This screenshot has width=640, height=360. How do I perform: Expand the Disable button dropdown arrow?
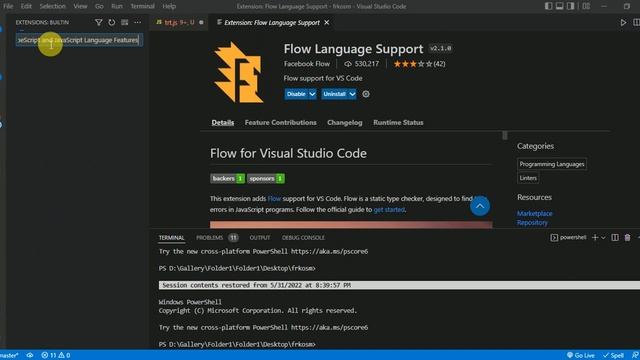(x=312, y=94)
